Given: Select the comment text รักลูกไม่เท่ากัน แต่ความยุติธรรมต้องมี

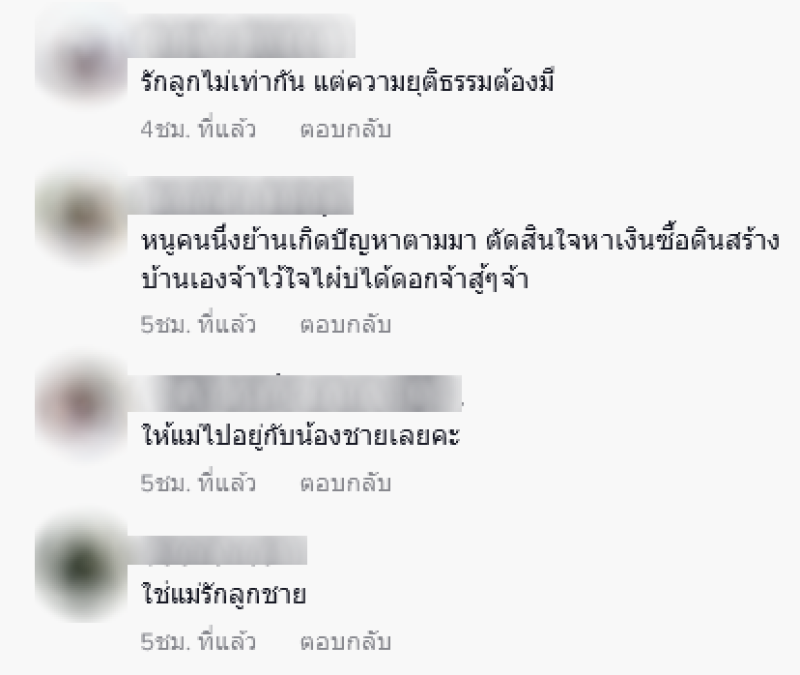Looking at the screenshot, I should pyautogui.click(x=347, y=82).
